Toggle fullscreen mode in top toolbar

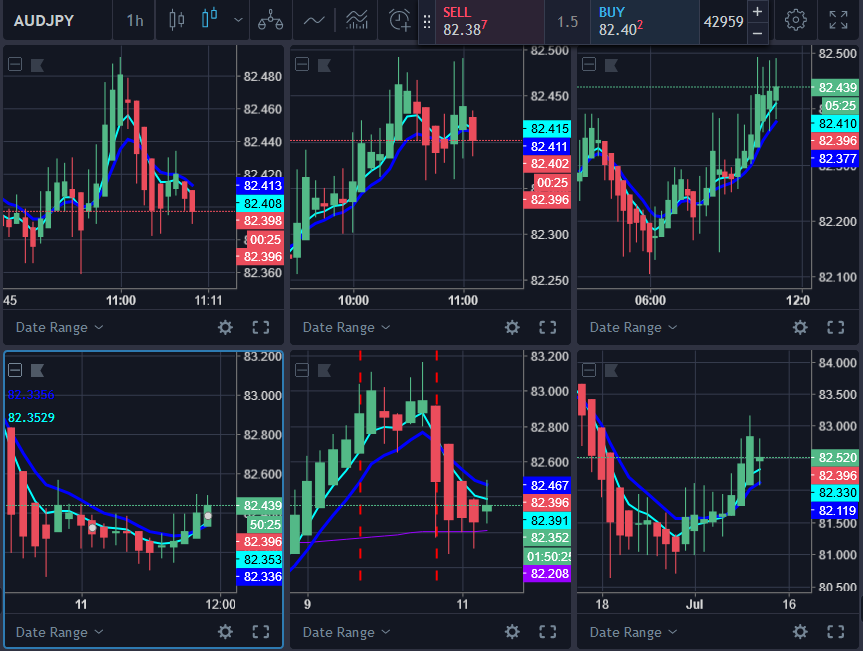pyautogui.click(x=839, y=20)
